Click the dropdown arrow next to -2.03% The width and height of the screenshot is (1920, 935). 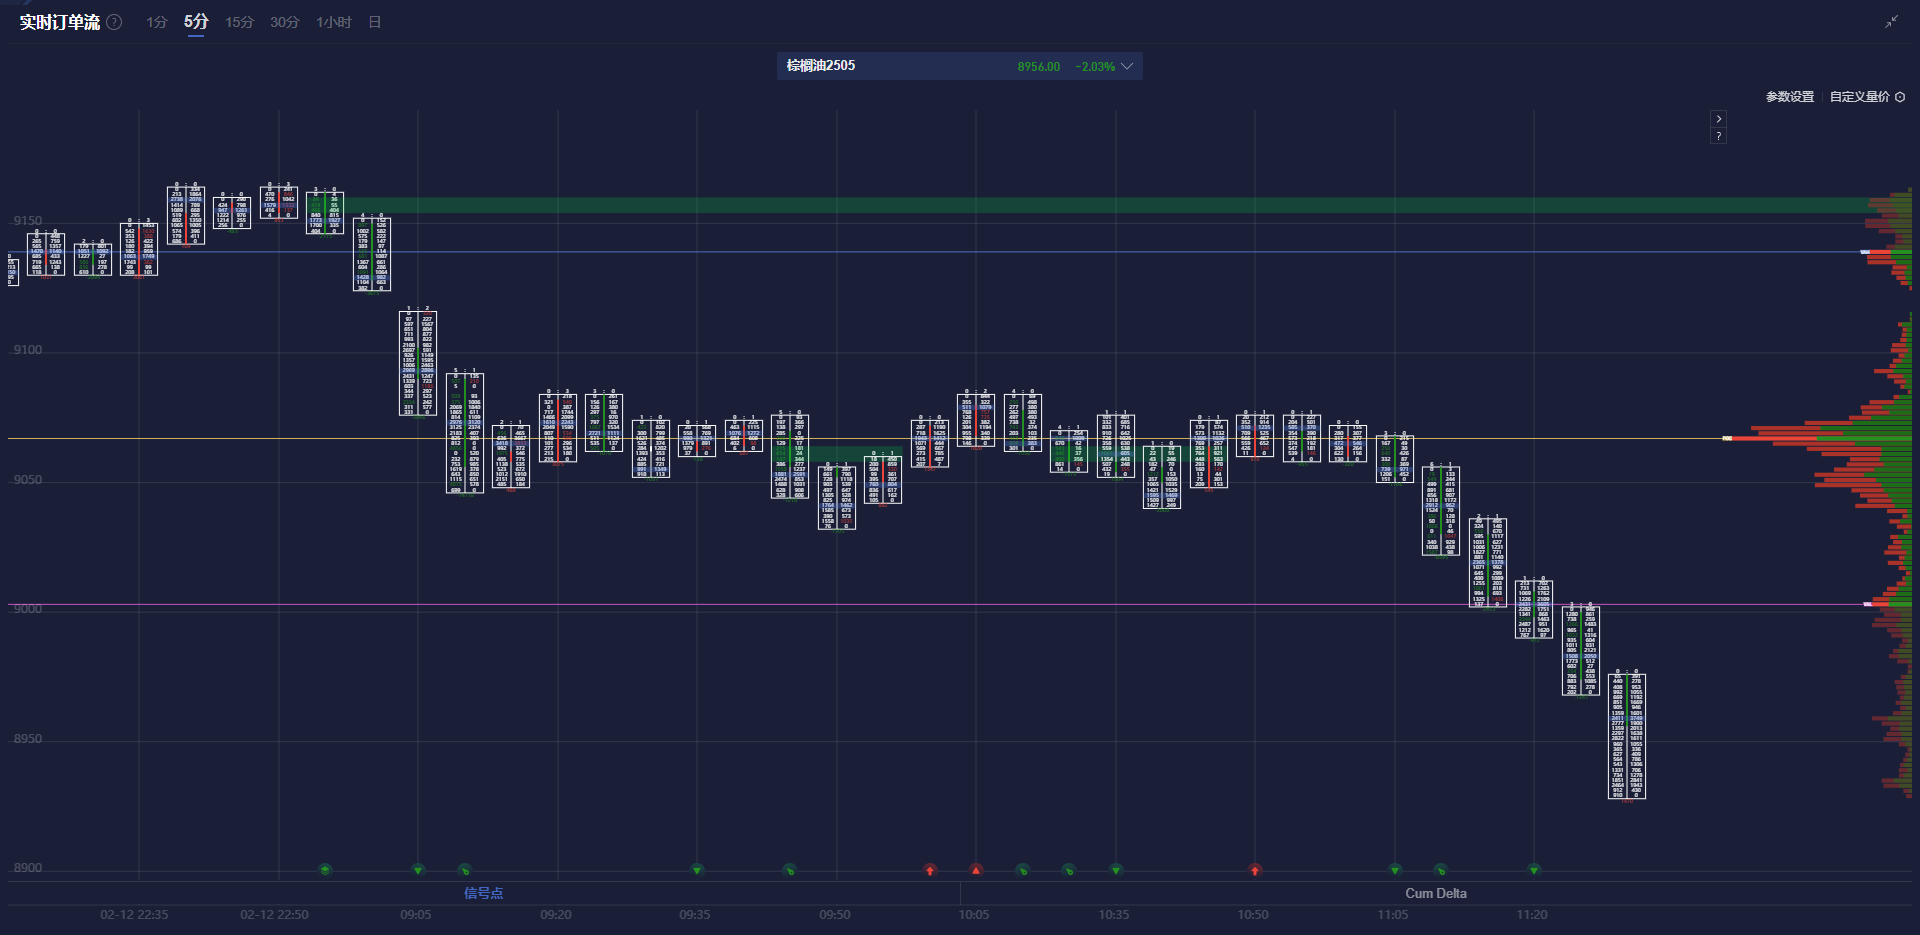point(1127,66)
